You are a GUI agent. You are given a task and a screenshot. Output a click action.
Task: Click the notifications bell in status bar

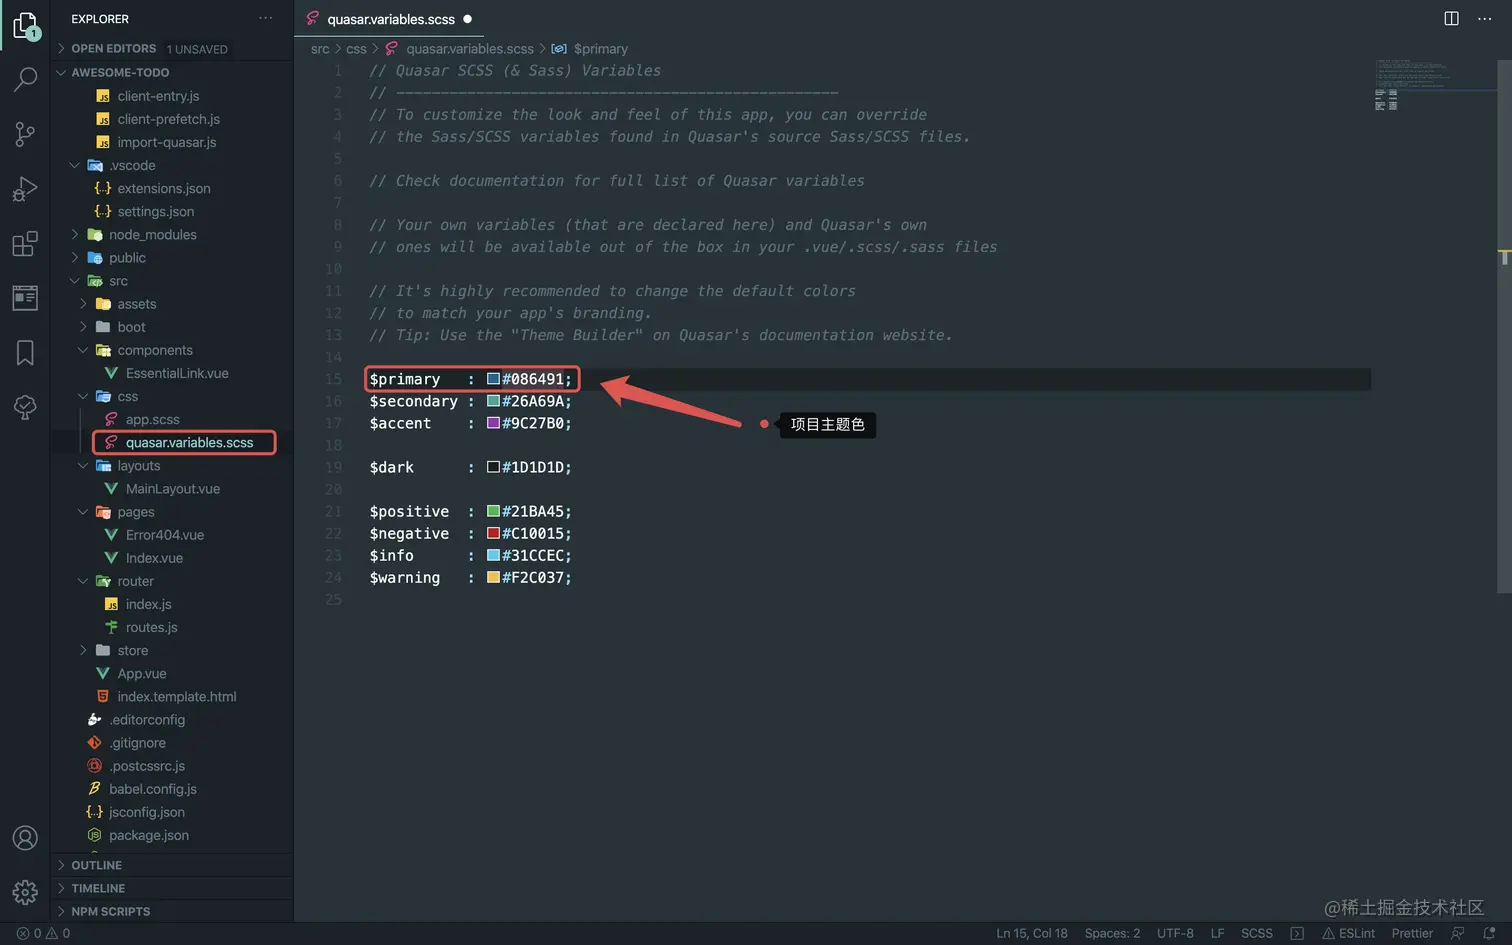point(1489,933)
